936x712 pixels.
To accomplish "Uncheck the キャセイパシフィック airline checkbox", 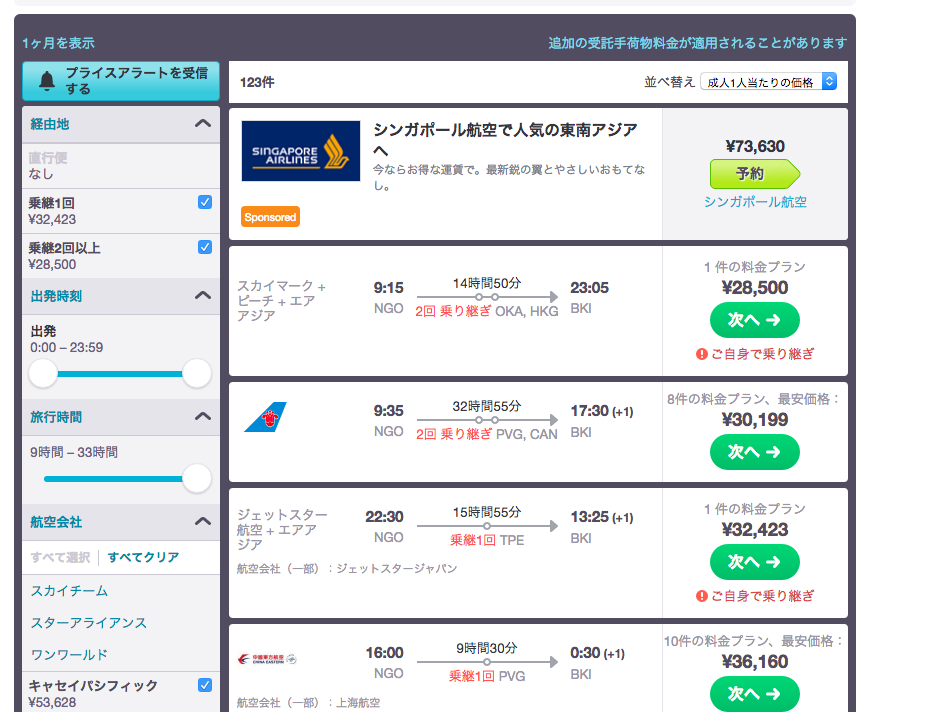I will point(205,685).
